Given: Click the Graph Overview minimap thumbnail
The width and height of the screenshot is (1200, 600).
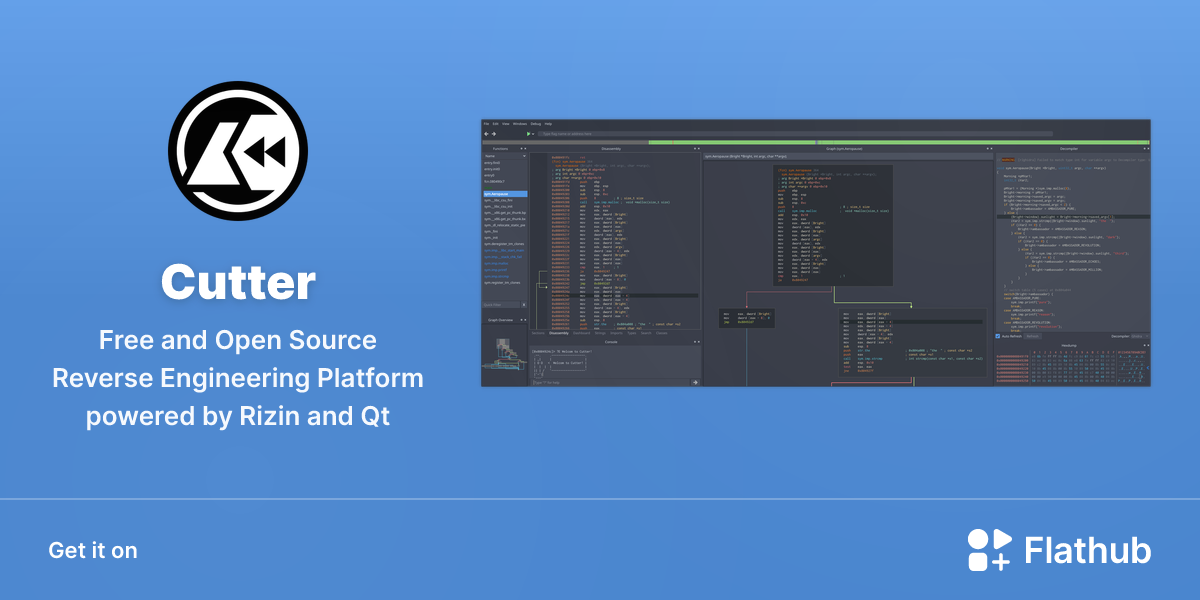Looking at the screenshot, I should click(x=504, y=353).
